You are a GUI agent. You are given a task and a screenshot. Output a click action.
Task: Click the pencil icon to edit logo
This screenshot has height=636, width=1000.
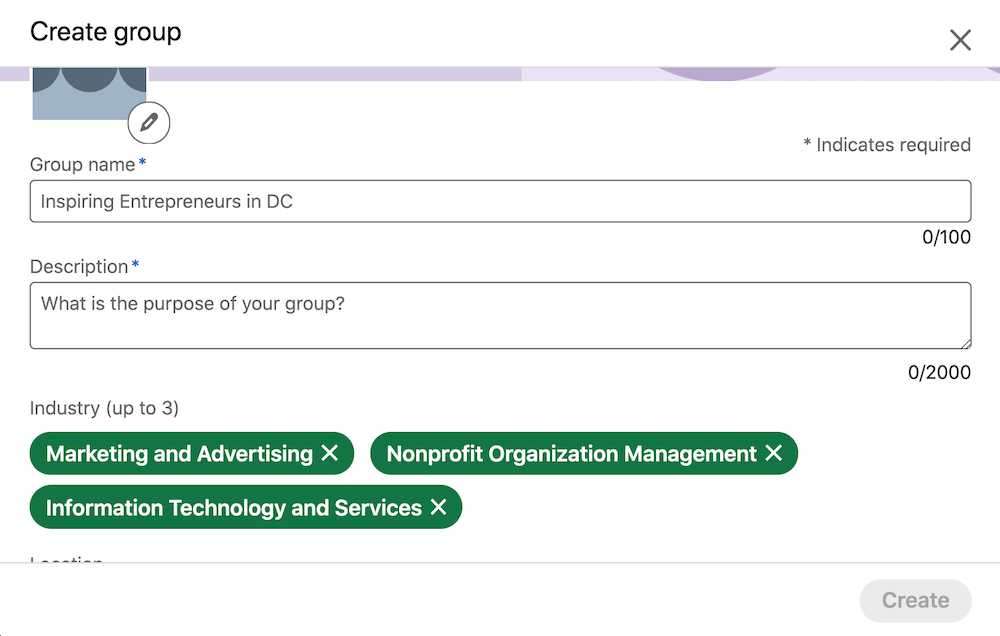pyautogui.click(x=149, y=122)
